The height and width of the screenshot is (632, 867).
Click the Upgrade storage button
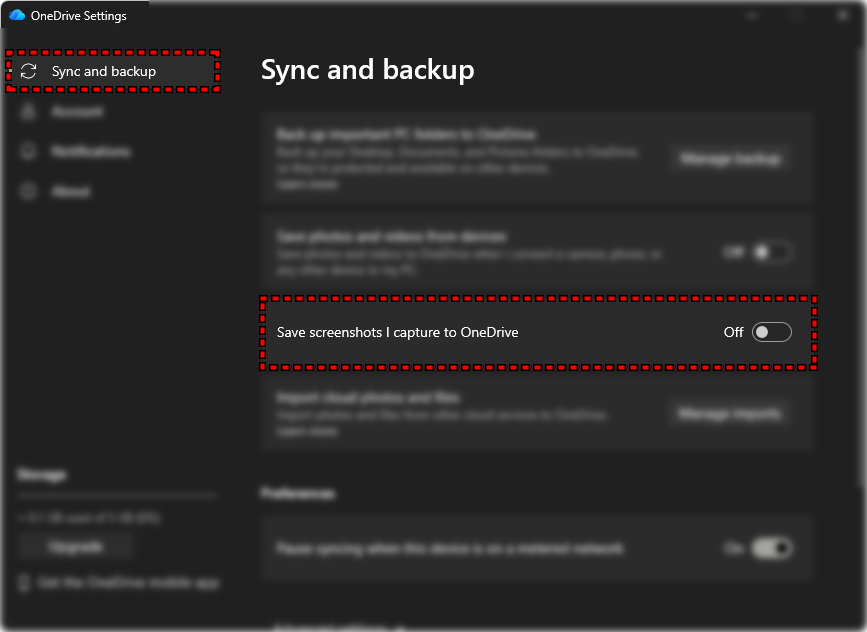point(76,546)
